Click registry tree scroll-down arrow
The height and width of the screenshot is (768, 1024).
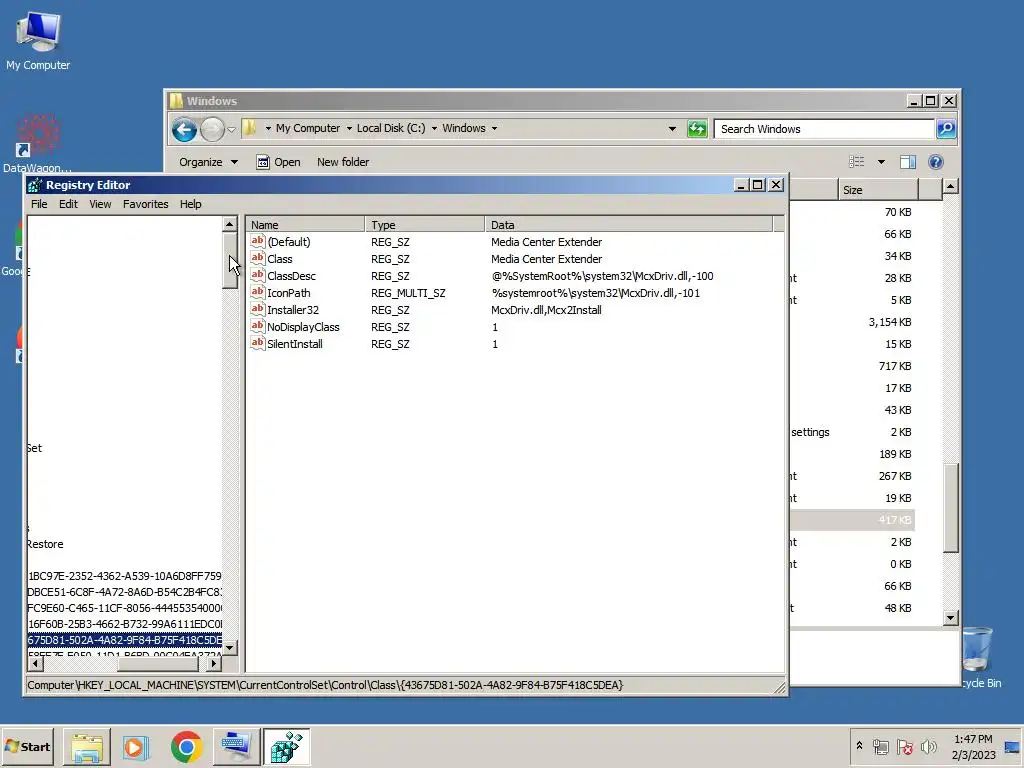(229, 648)
